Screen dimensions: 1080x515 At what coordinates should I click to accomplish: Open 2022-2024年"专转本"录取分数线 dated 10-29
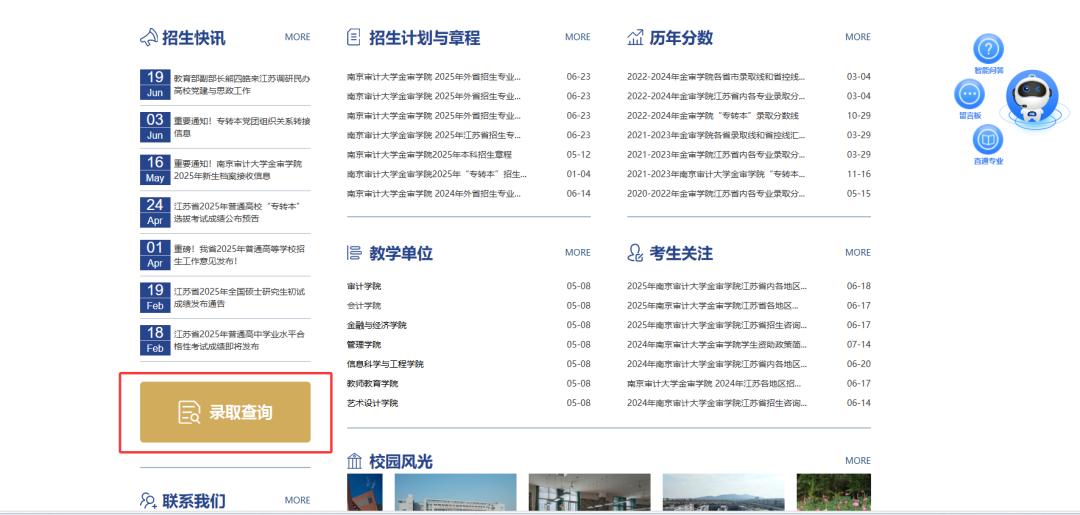tap(713, 116)
